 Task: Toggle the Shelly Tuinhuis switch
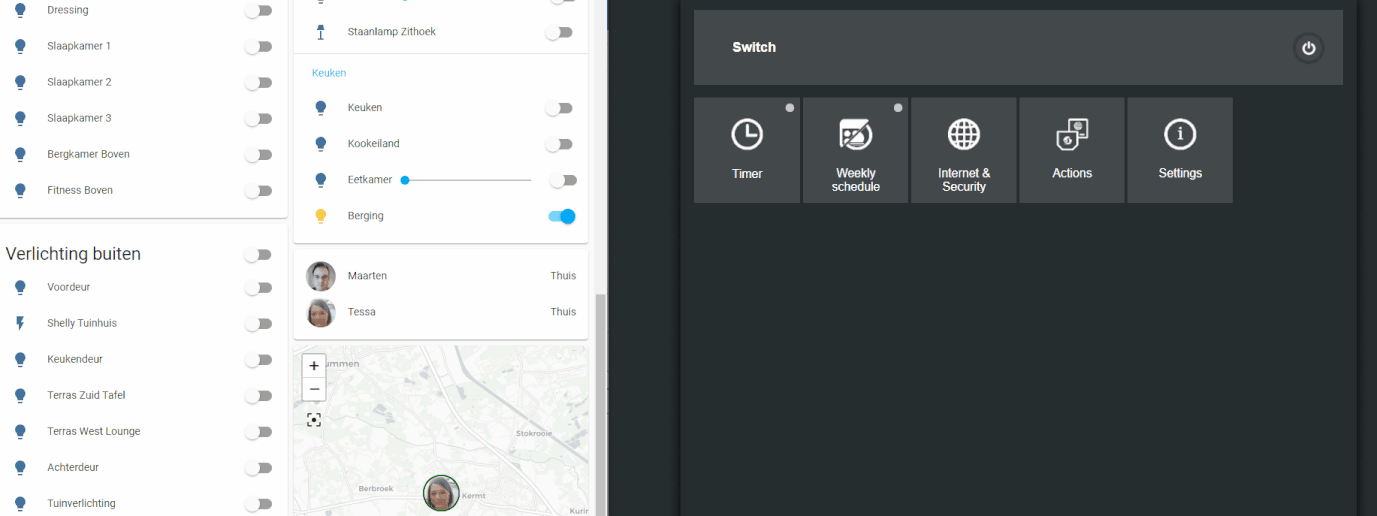[259, 323]
